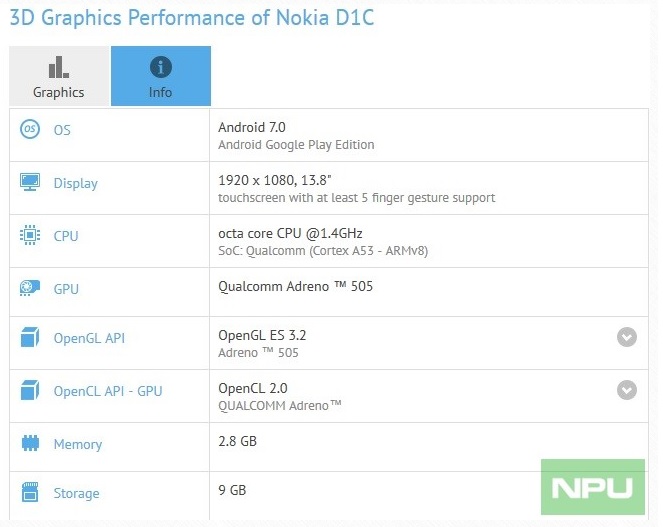Select the Info tab
The width and height of the screenshot is (663, 527).
point(161,76)
